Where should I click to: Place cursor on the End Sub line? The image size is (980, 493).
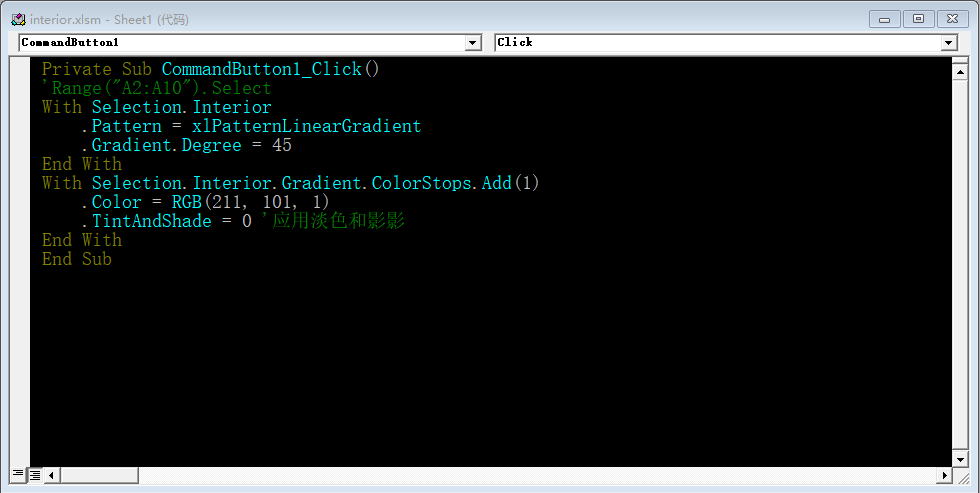point(77,259)
